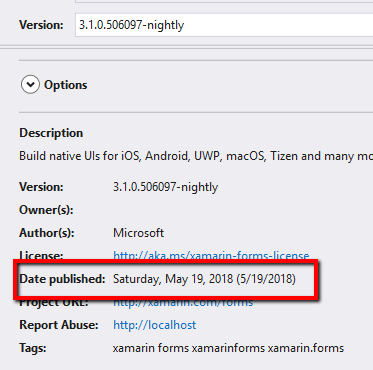
Task: Open the aka.ms xamarin-forms-license link
Action: pyautogui.click(x=211, y=256)
